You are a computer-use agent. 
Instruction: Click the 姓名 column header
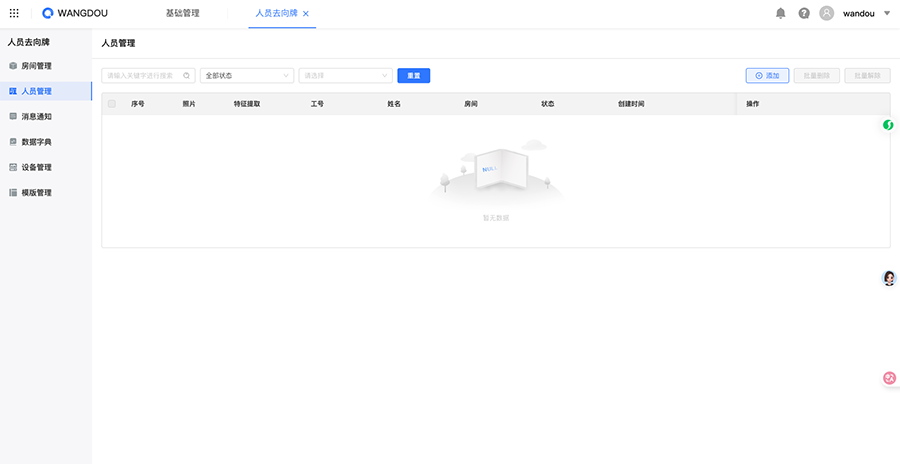point(394,104)
